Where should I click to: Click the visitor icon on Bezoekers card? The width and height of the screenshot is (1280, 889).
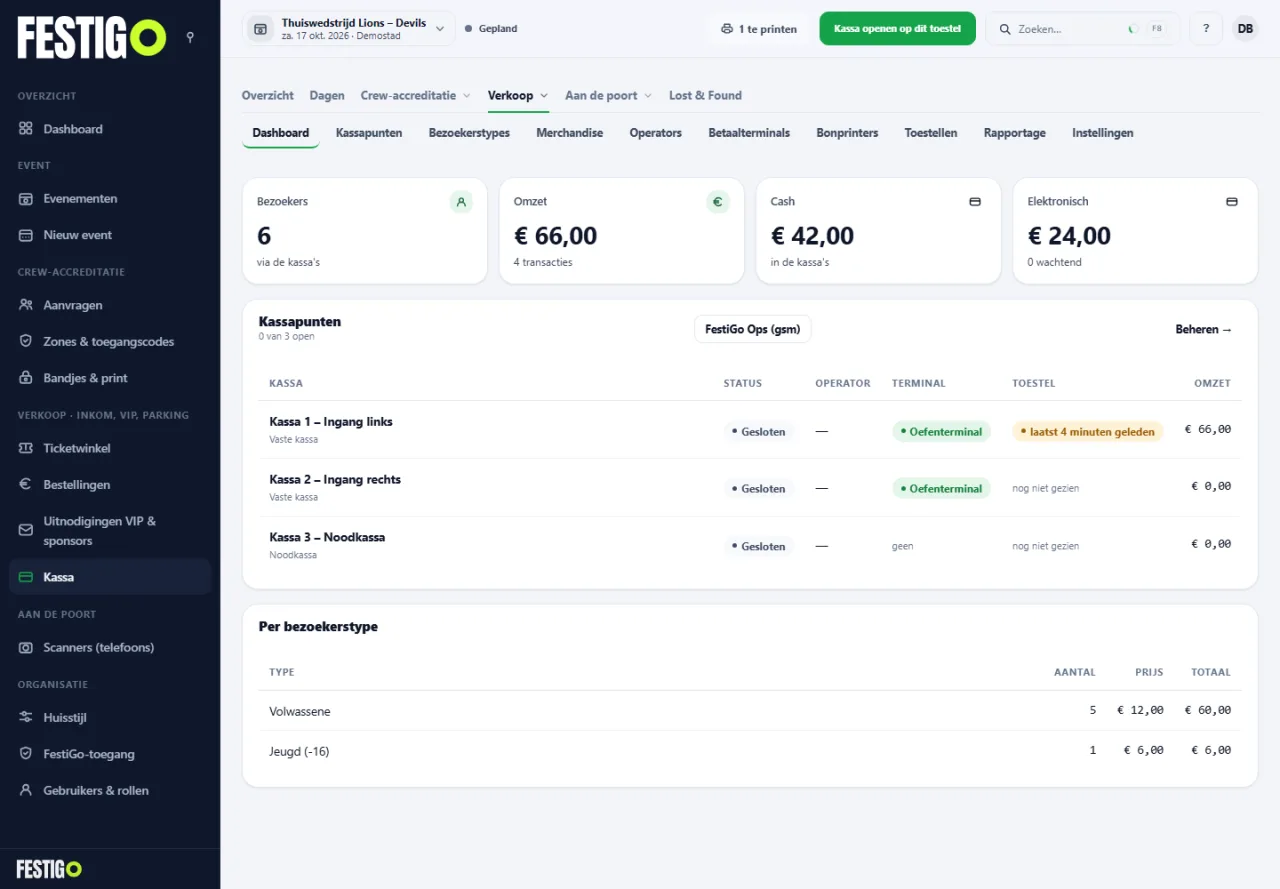click(x=461, y=202)
